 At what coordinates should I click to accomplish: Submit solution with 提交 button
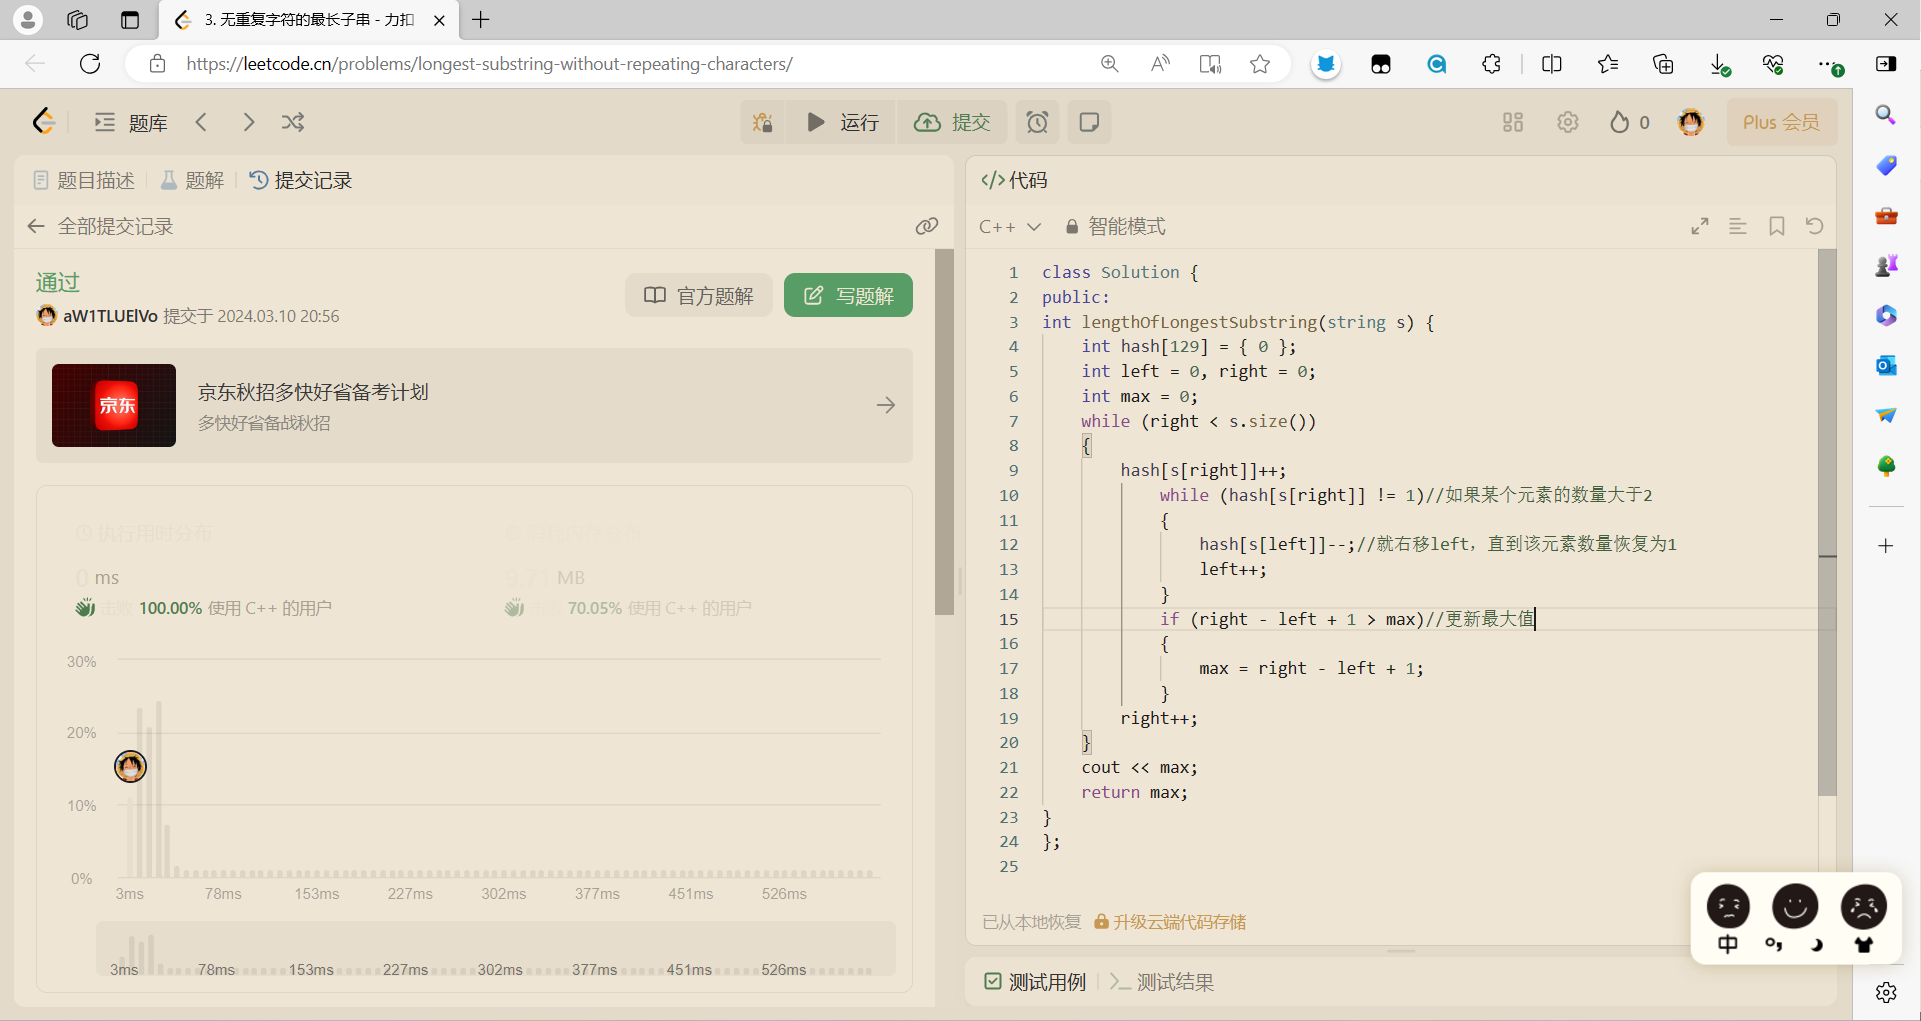point(952,122)
